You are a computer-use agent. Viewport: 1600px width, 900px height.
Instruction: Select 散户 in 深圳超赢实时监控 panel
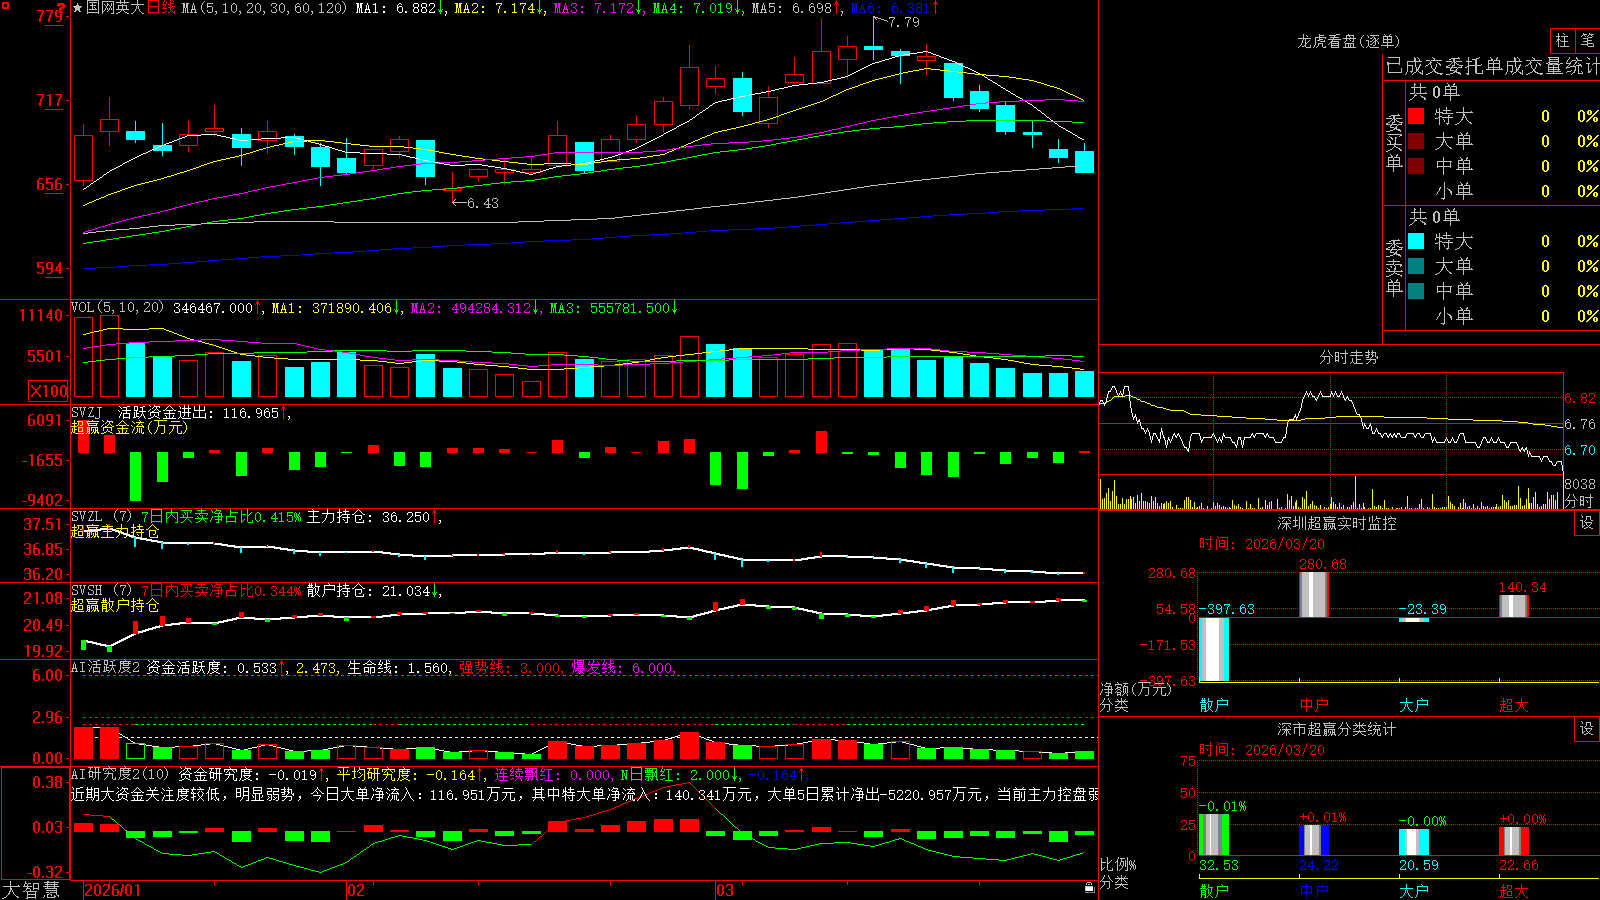[1214, 705]
